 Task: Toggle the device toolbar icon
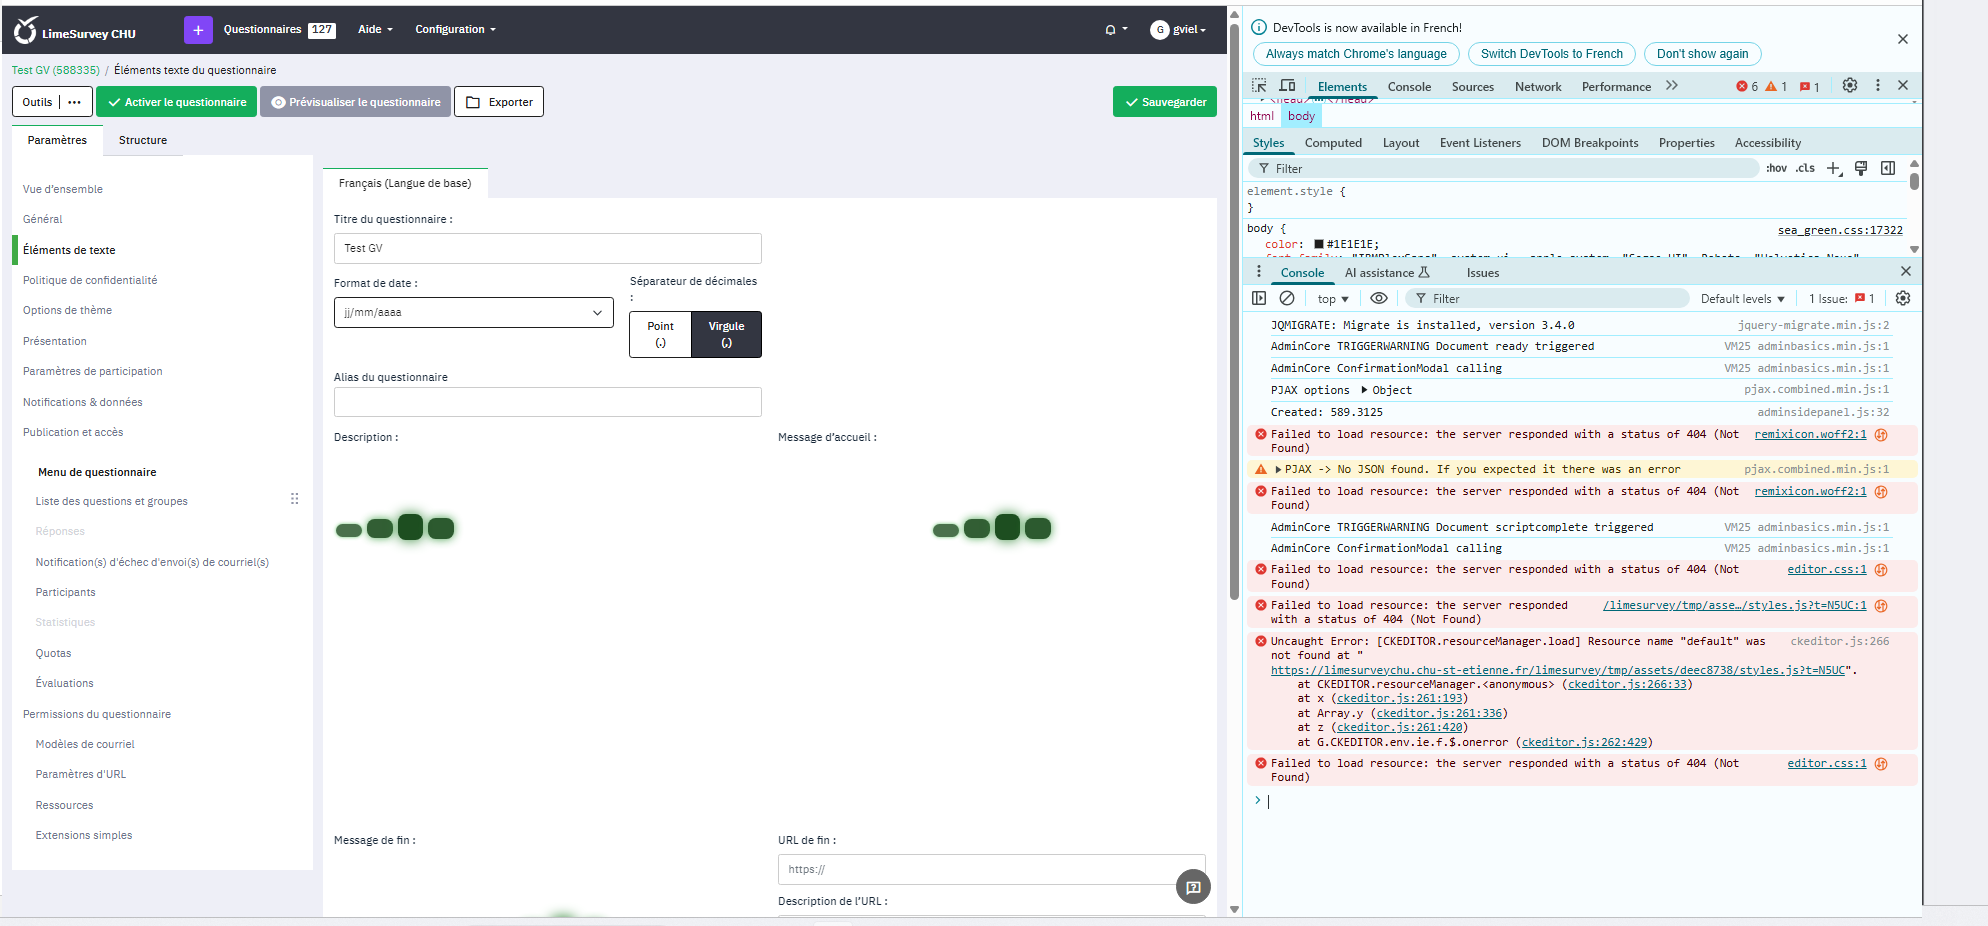point(1287,86)
